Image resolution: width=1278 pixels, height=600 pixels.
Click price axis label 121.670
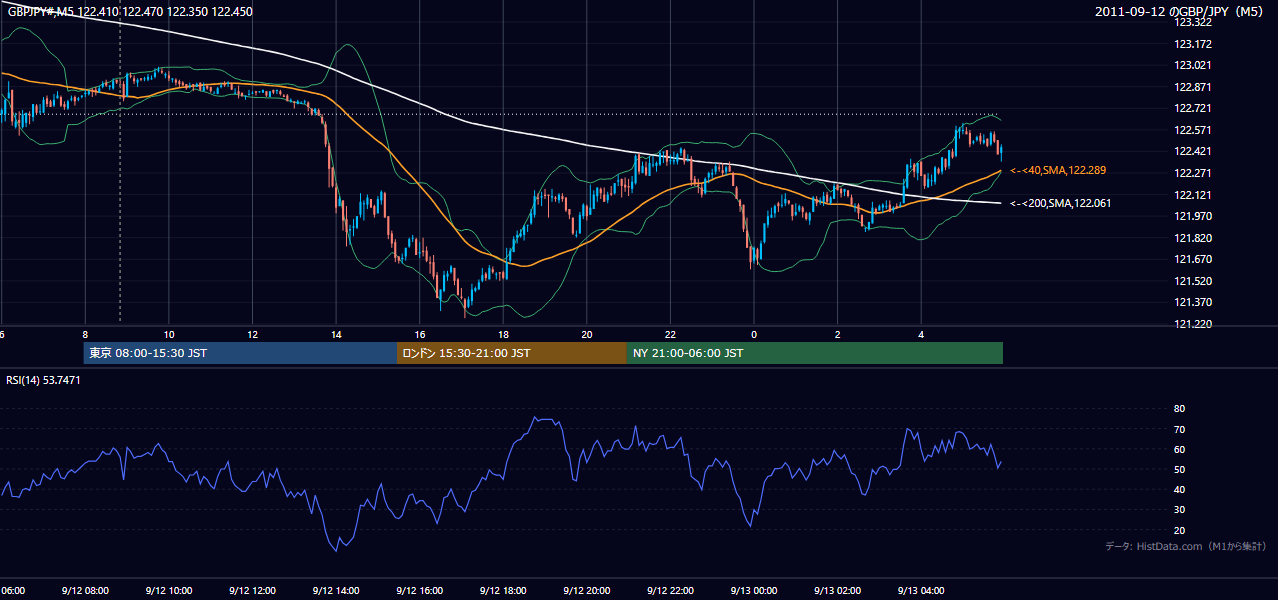(x=1193, y=259)
